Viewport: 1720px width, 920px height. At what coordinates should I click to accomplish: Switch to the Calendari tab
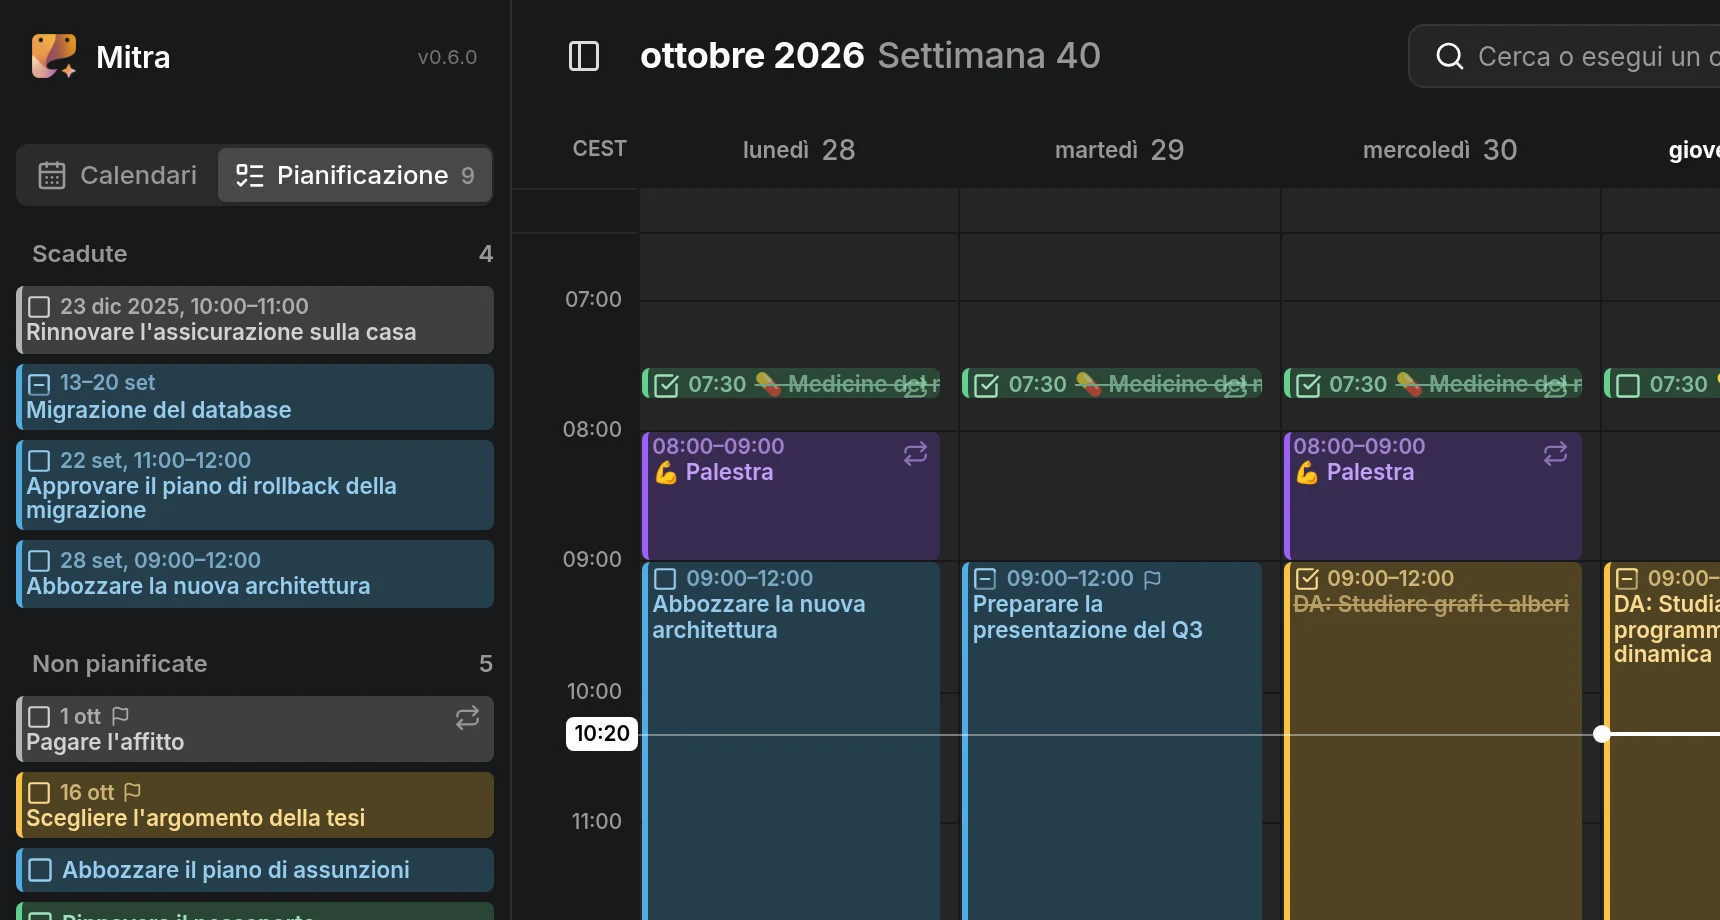point(118,175)
